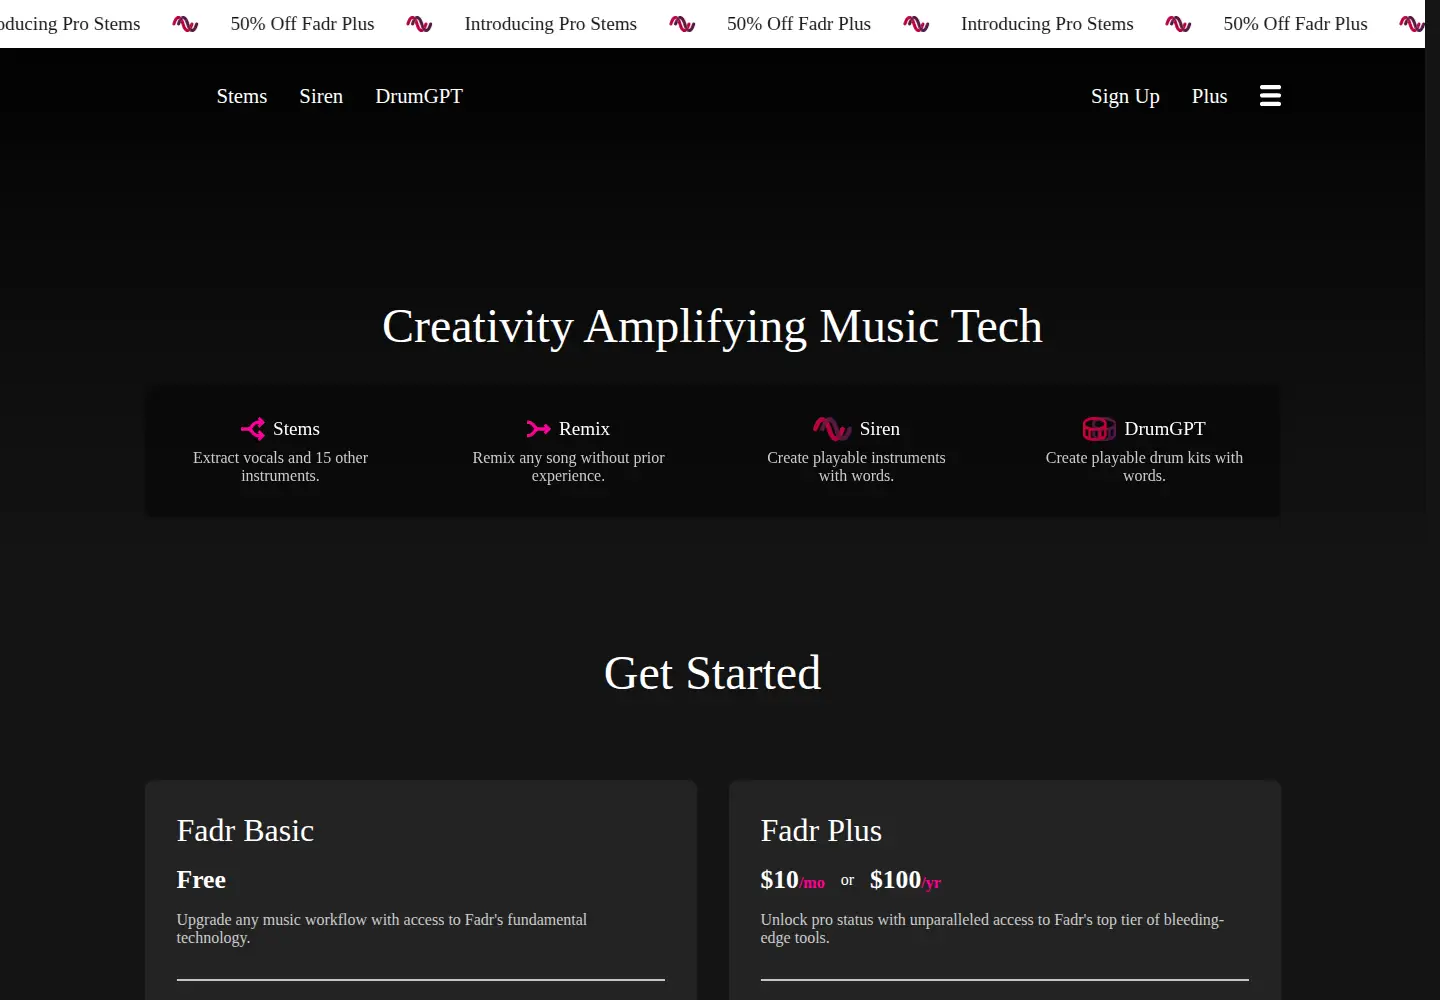
Task: Select the Siren feature card title
Action: tap(880, 429)
